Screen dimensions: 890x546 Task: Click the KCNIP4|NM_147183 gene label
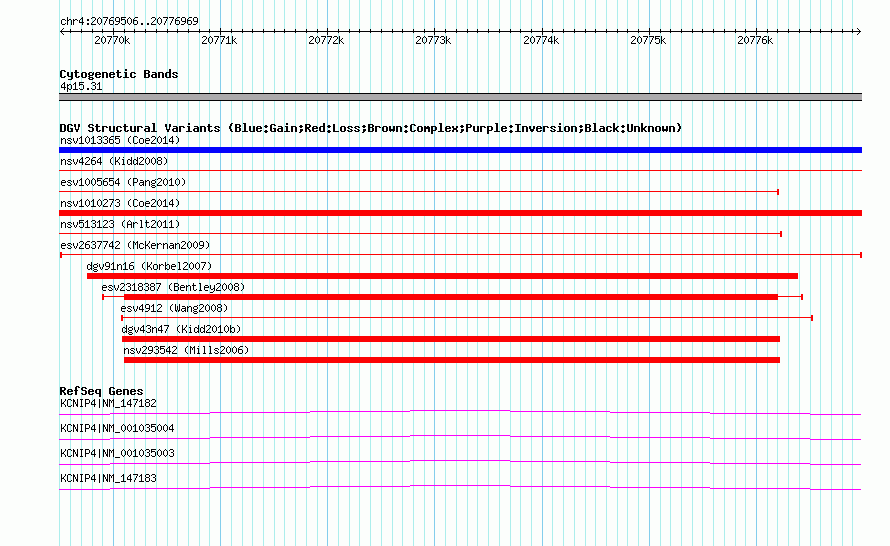pyautogui.click(x=108, y=478)
